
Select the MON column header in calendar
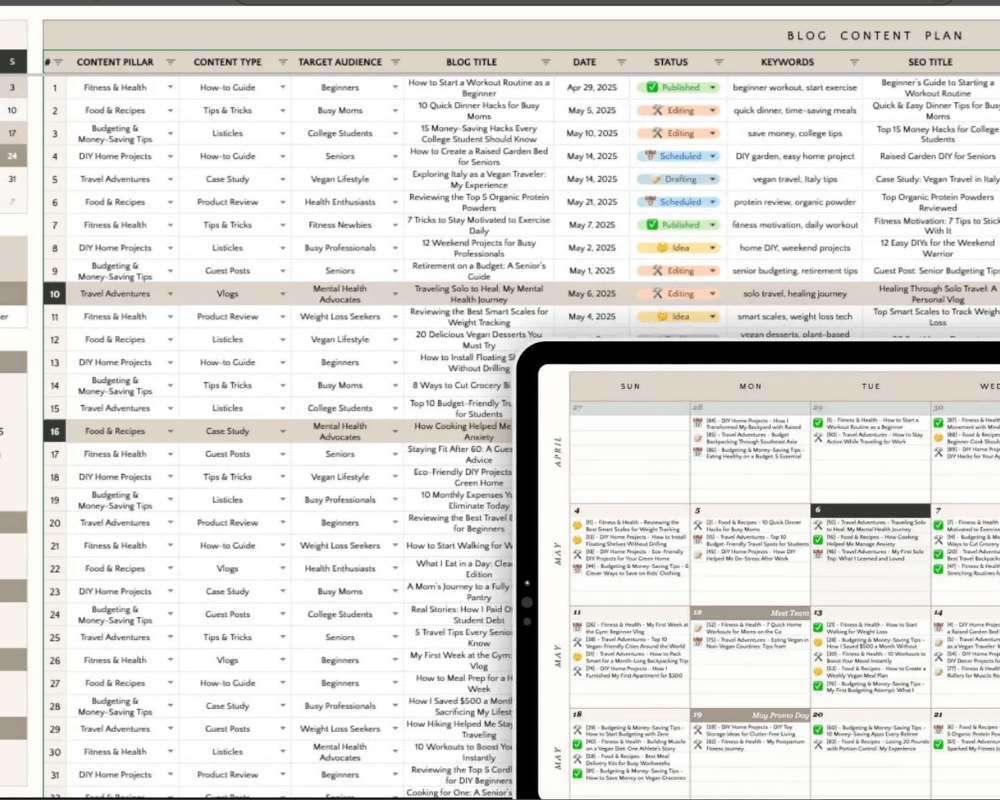click(751, 387)
